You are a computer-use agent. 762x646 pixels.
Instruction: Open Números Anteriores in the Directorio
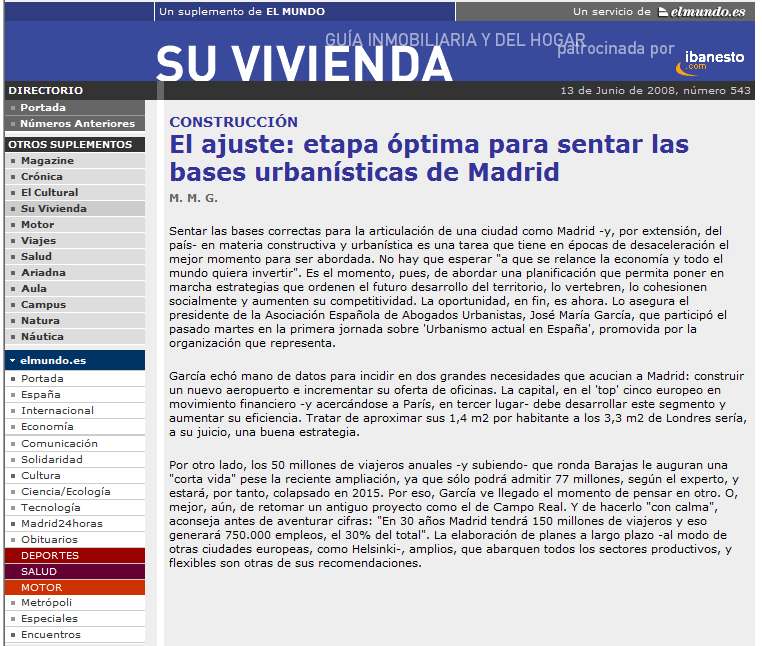77,123
